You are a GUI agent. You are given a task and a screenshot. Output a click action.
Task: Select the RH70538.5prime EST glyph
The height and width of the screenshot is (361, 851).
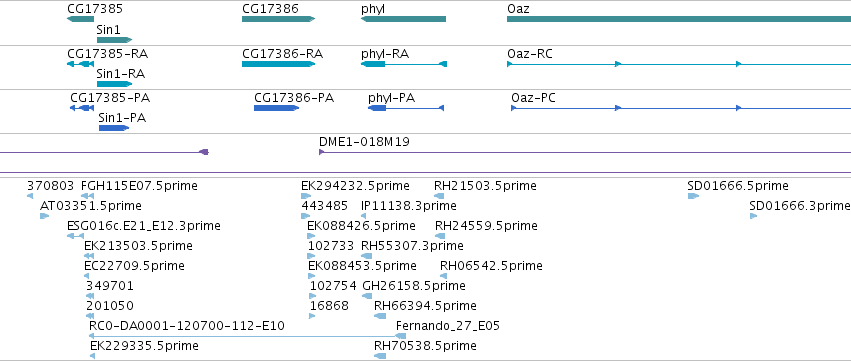click(380, 356)
